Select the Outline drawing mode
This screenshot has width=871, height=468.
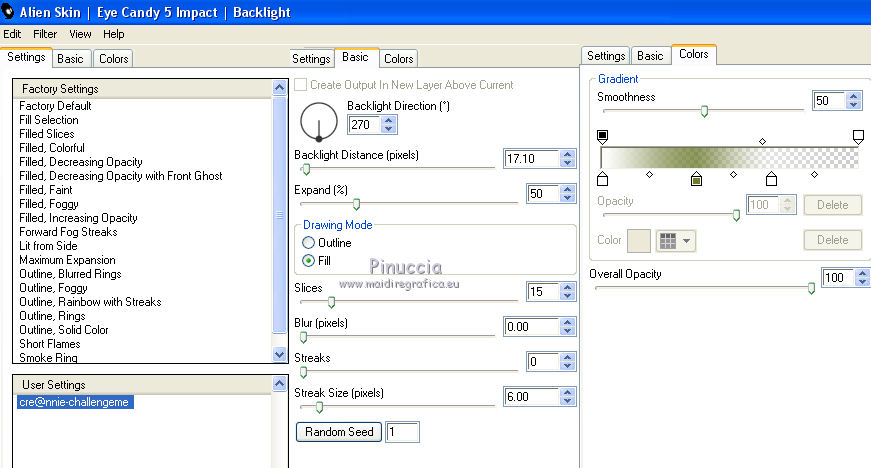[x=308, y=243]
